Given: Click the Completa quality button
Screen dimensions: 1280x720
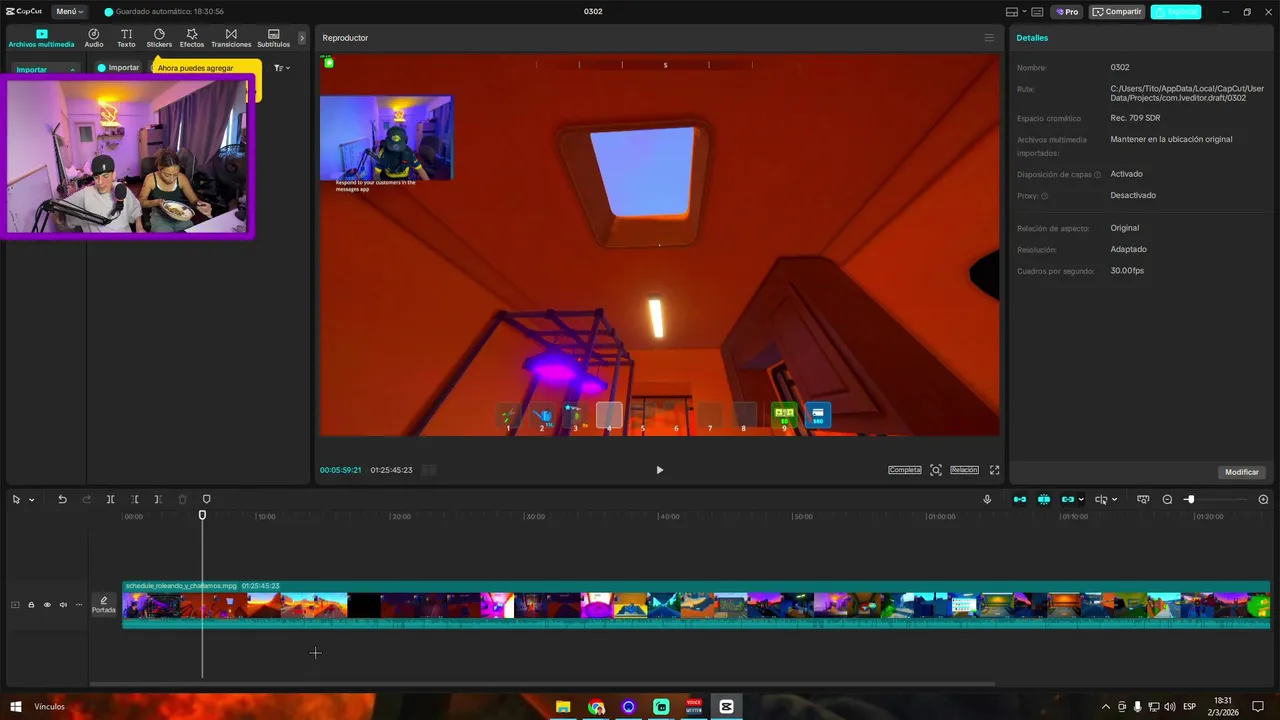Looking at the screenshot, I should coord(905,470).
